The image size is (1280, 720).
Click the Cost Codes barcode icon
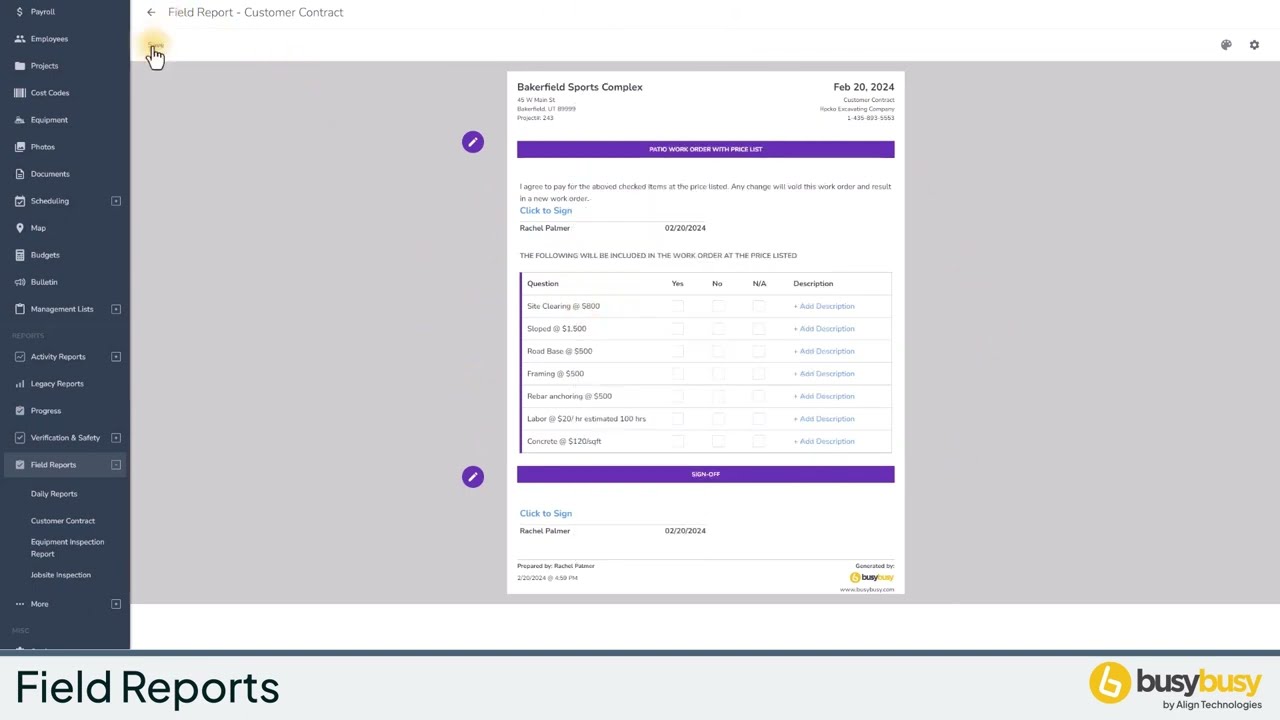coord(19,93)
